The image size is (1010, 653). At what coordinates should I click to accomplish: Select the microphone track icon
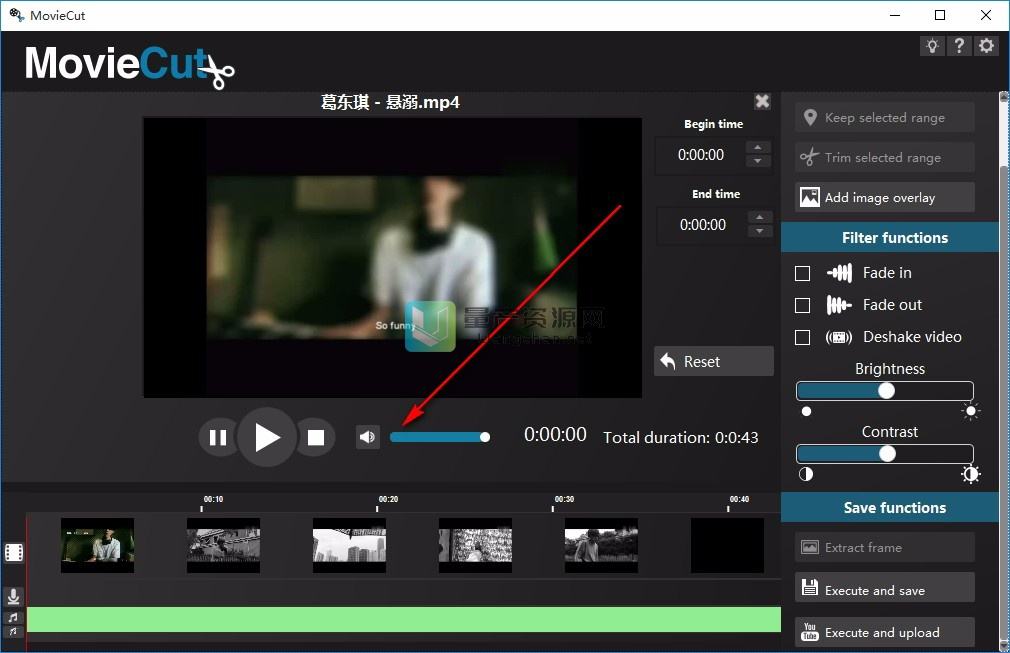(13, 596)
